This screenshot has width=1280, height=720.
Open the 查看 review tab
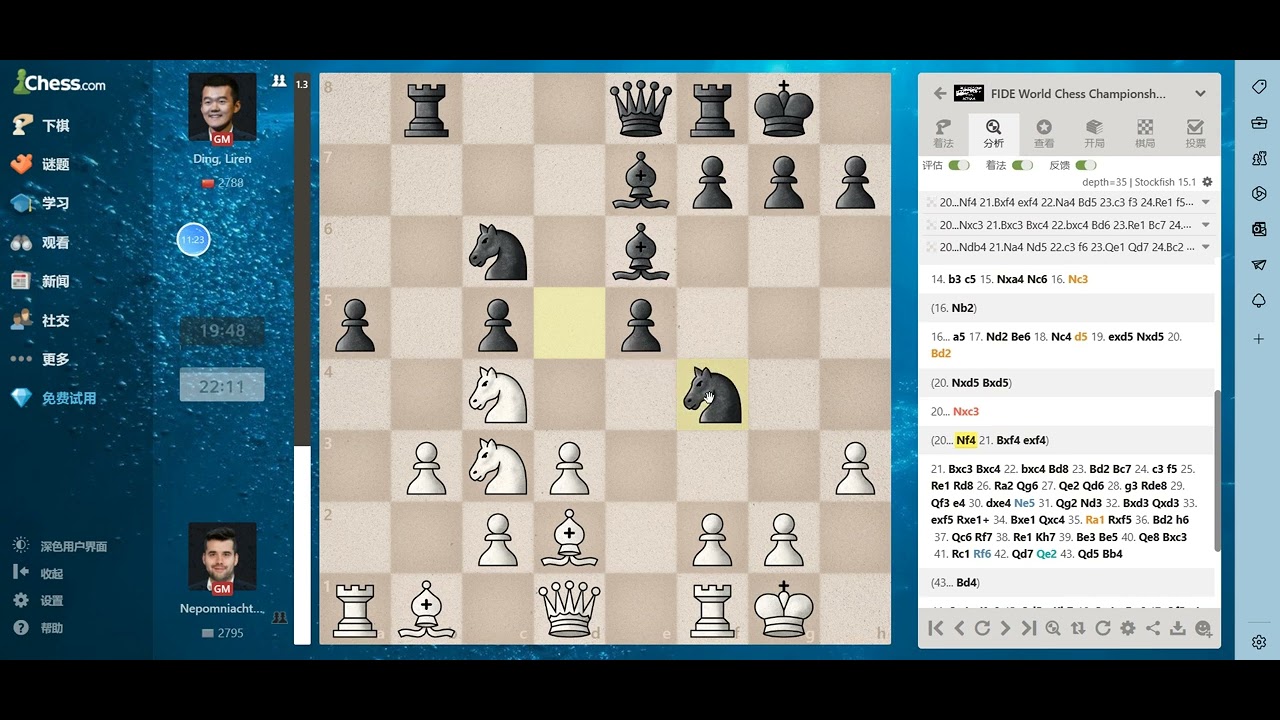[1044, 134]
